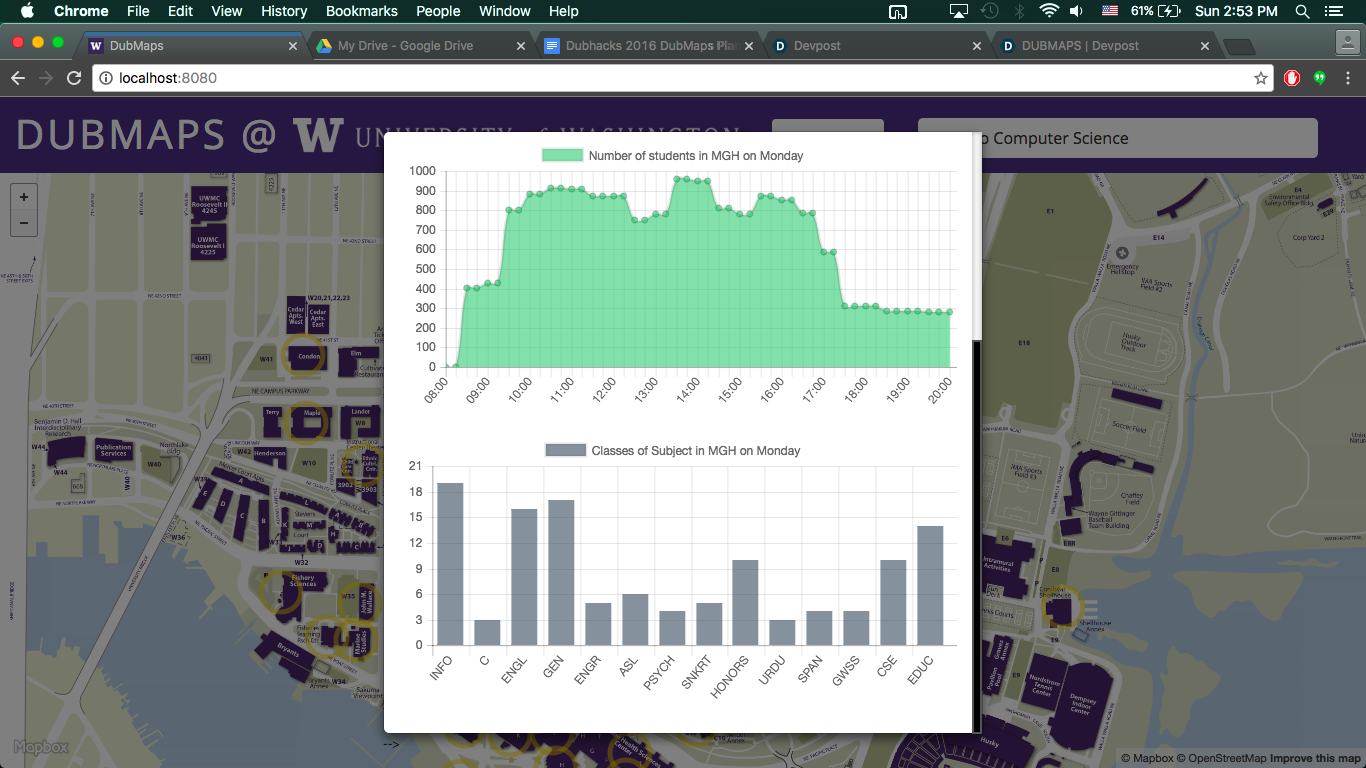Open the History menu

pyautogui.click(x=284, y=11)
